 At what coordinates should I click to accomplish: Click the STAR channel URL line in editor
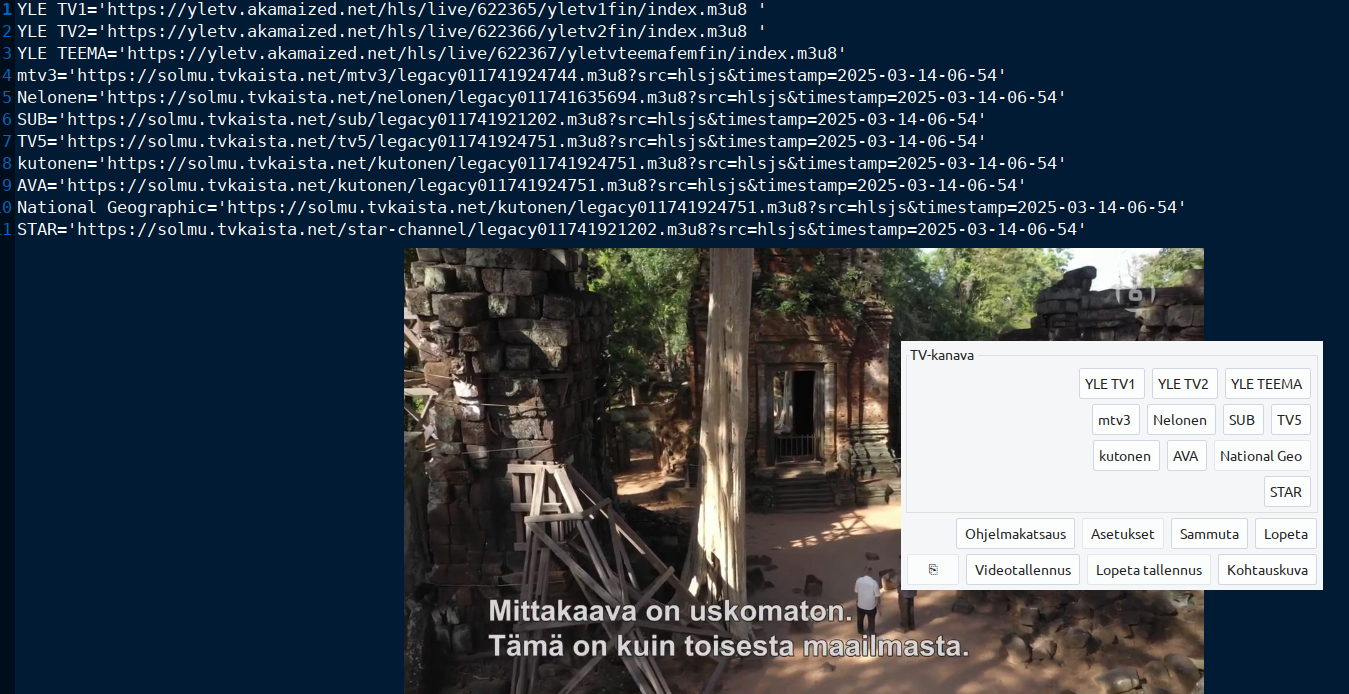tap(551, 230)
